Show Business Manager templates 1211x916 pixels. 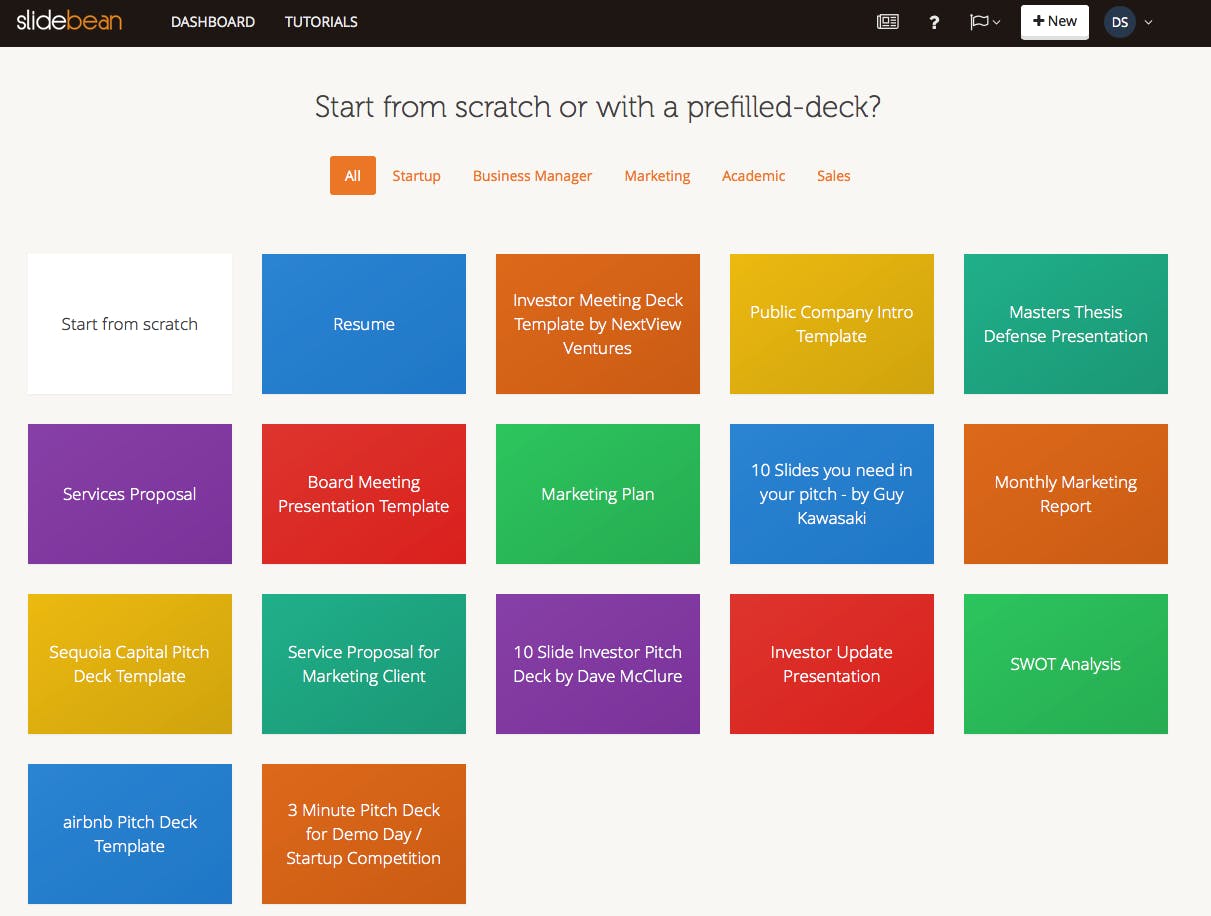tap(532, 176)
